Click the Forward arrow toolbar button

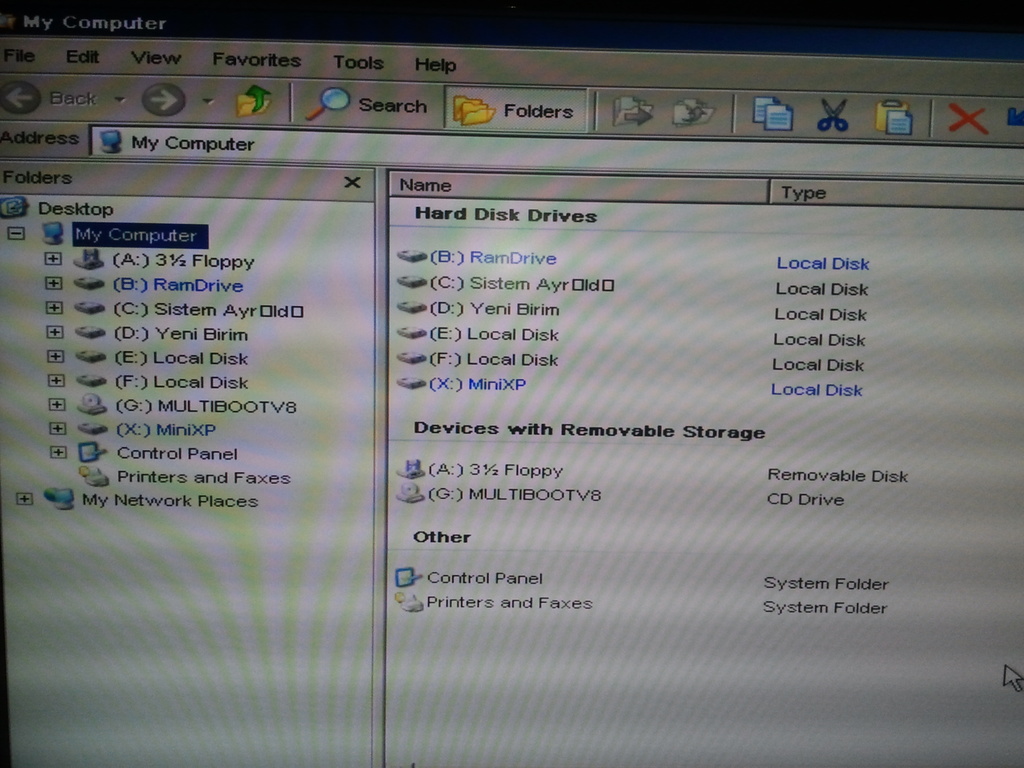click(x=163, y=100)
